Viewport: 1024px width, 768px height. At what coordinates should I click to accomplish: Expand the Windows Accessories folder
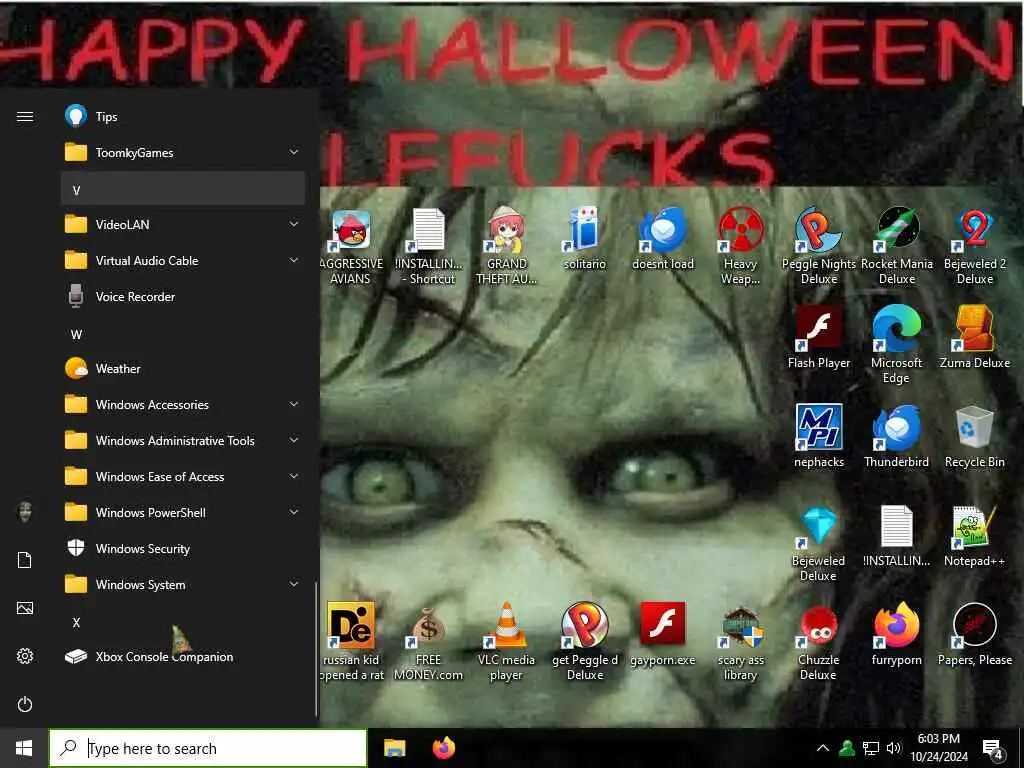click(x=184, y=405)
